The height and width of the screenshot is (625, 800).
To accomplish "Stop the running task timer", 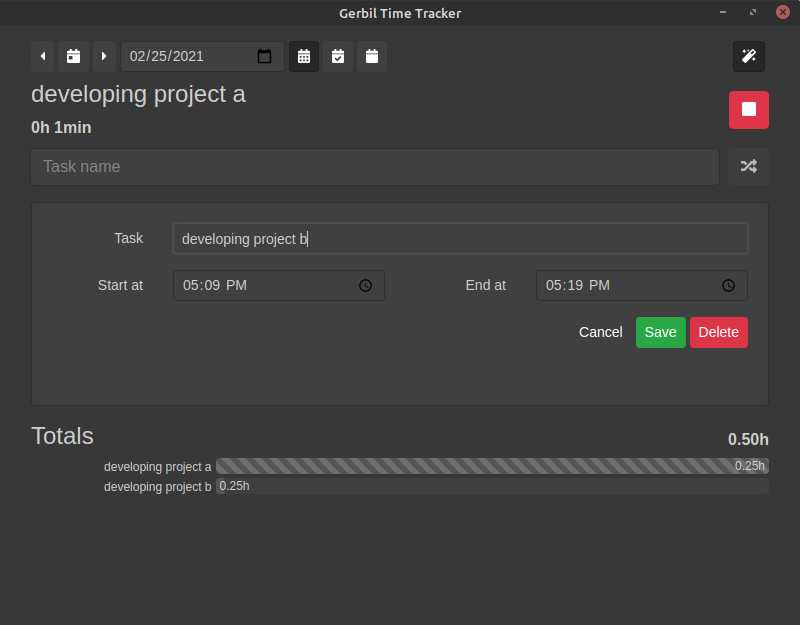I will (x=748, y=110).
